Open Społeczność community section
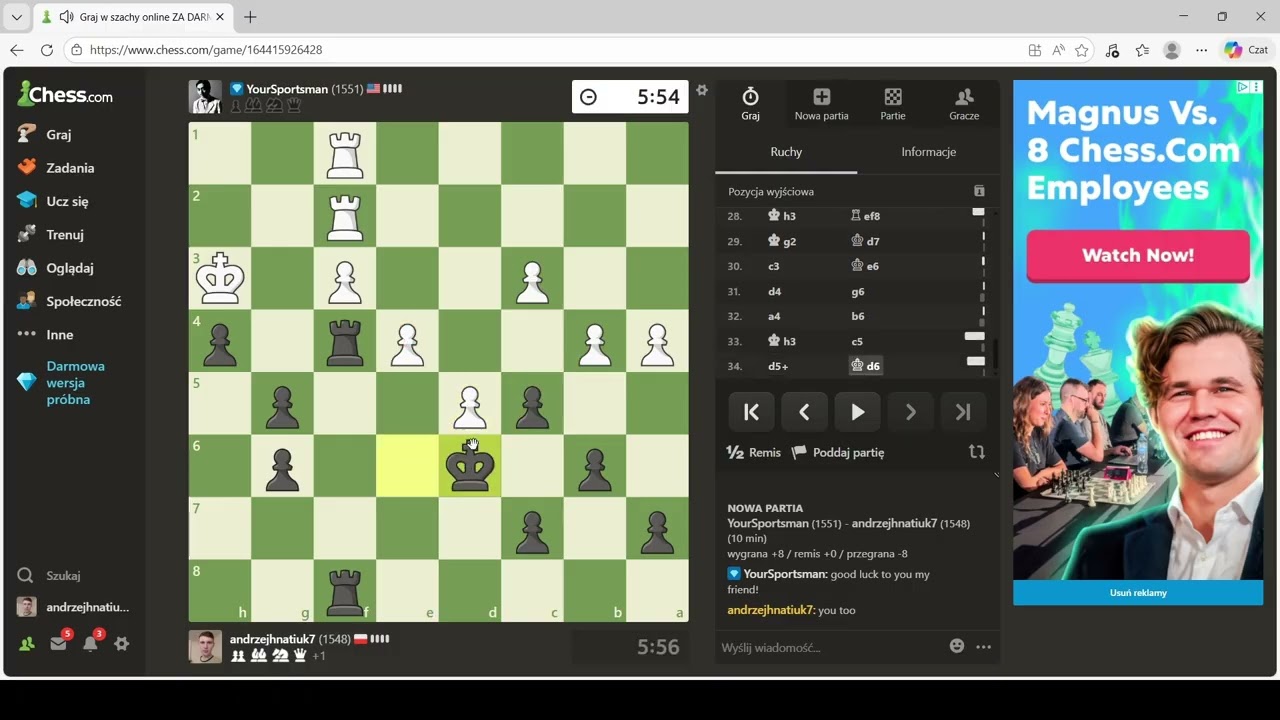 point(69,301)
